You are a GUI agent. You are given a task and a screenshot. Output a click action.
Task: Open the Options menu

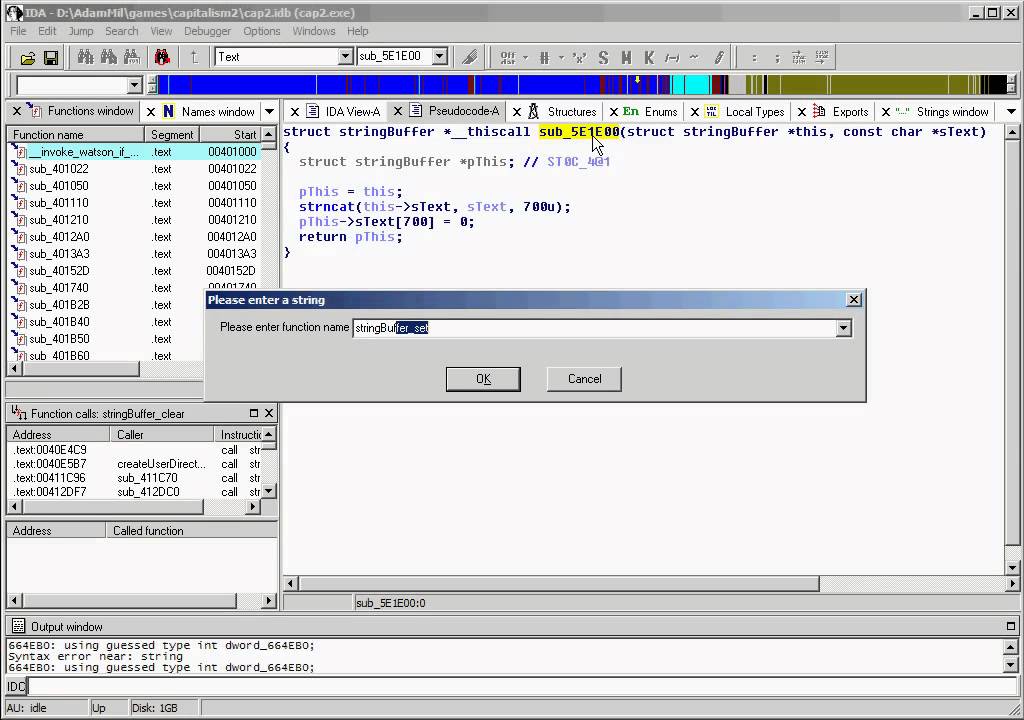(261, 31)
